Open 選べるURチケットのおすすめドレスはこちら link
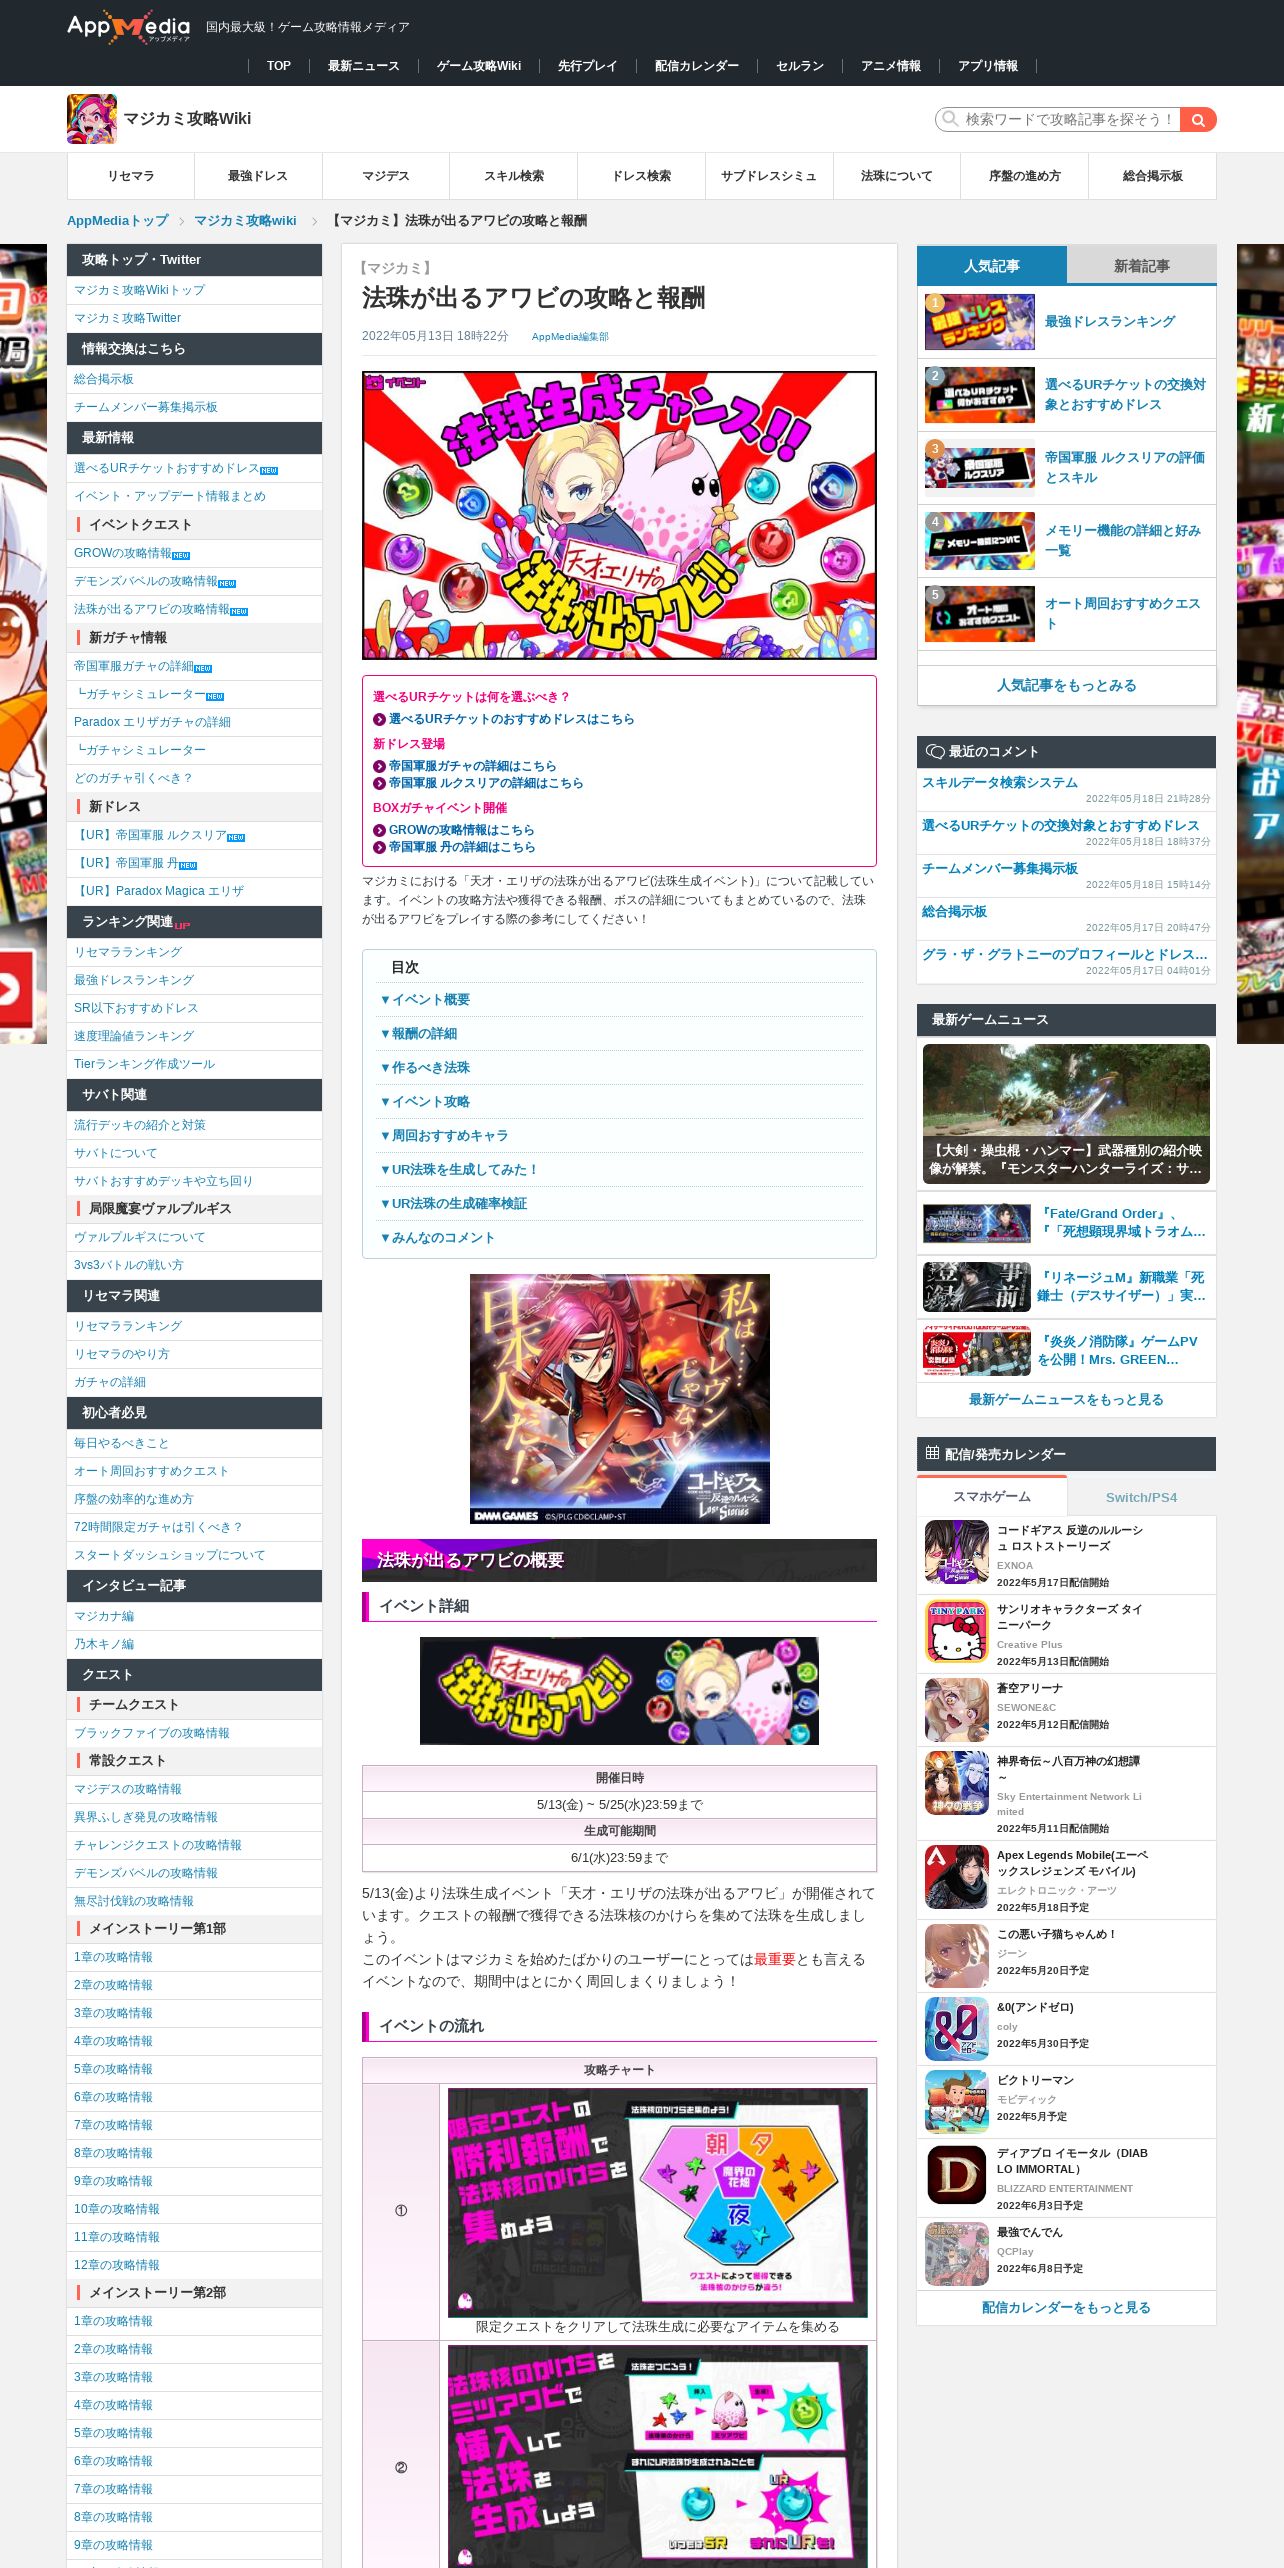Screen dimensions: 1284x2568 511,719
